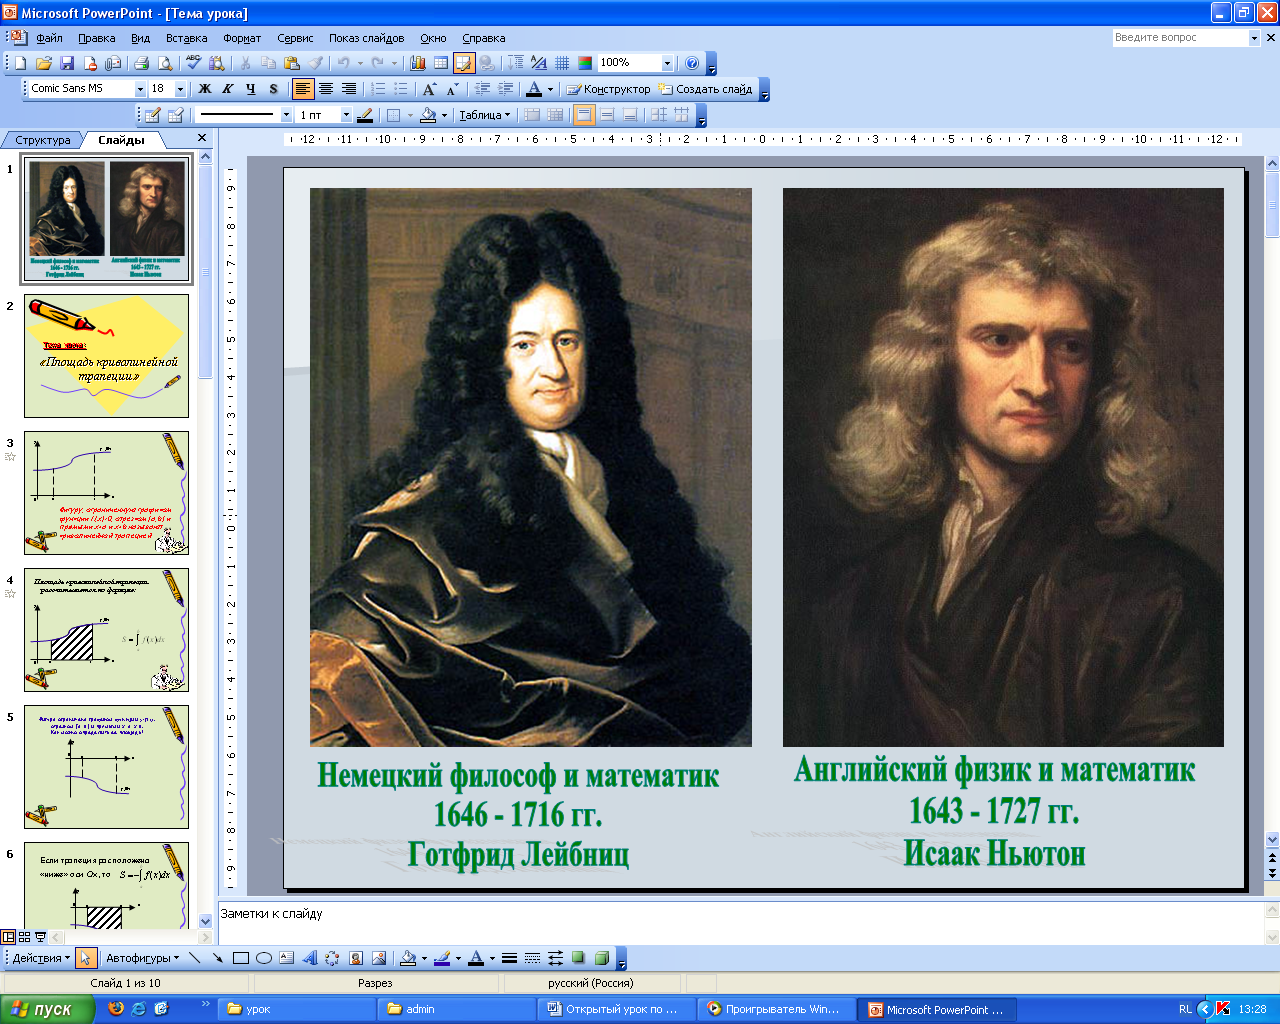Open the border line style dropdown

286,115
